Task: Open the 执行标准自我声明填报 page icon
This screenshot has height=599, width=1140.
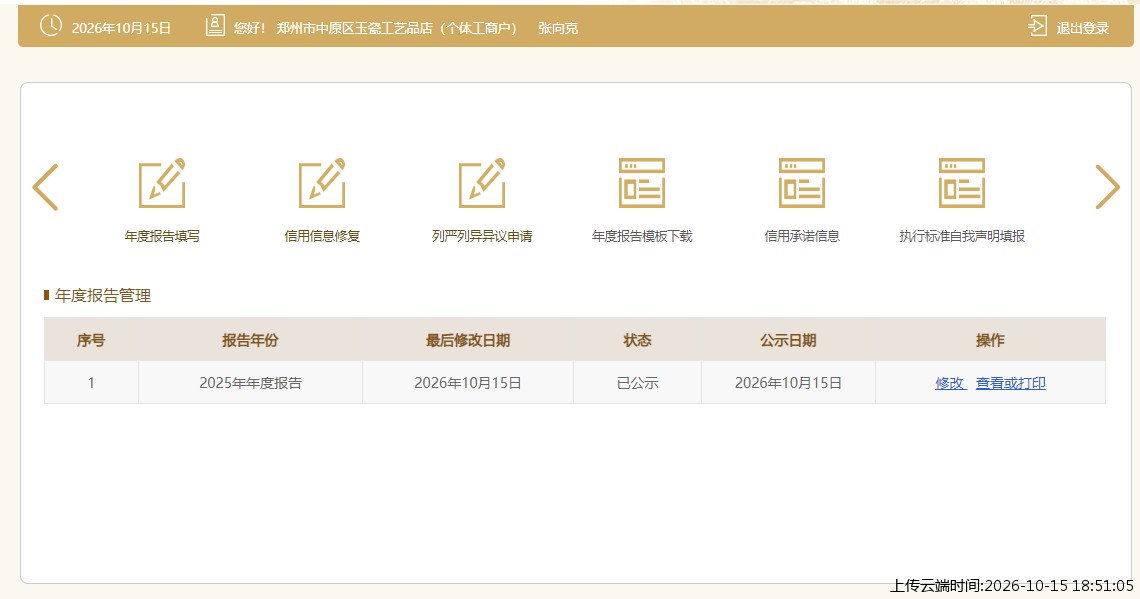Action: point(962,183)
